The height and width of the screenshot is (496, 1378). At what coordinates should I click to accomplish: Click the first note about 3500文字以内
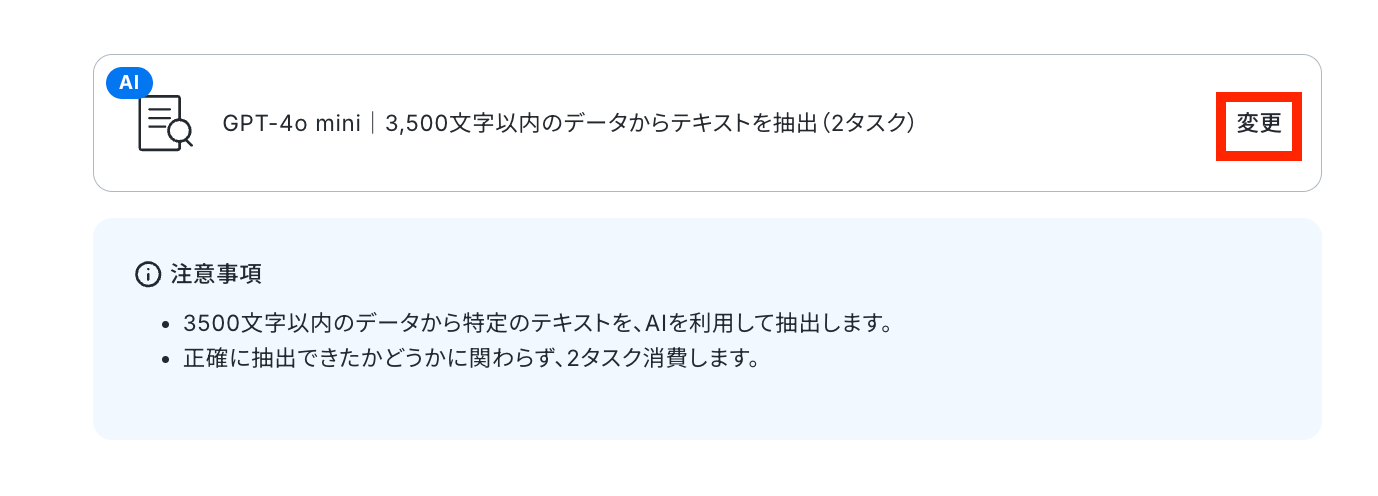click(x=537, y=324)
